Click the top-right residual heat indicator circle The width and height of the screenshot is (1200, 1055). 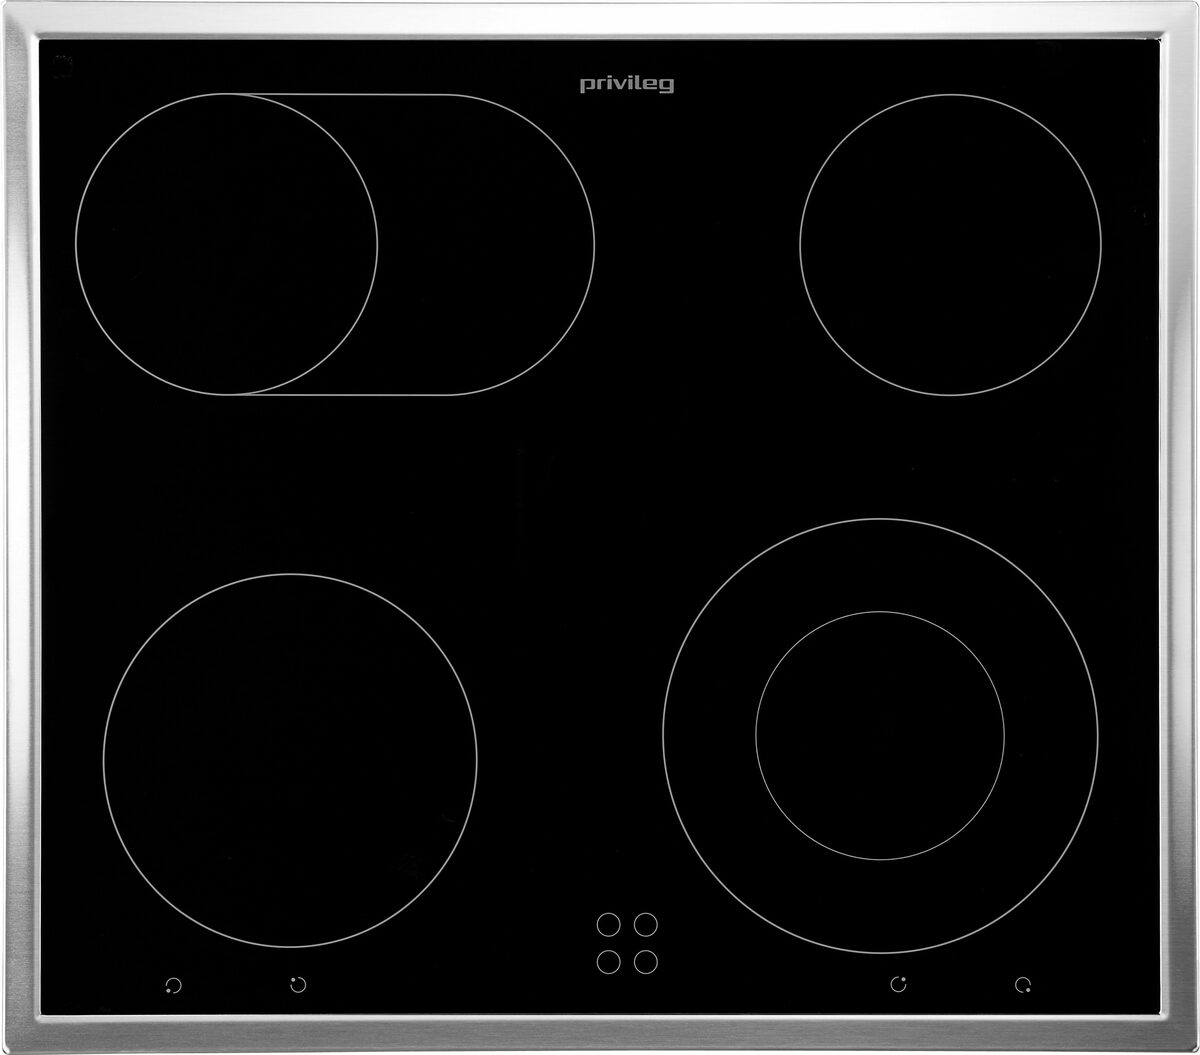pyautogui.click(x=646, y=922)
